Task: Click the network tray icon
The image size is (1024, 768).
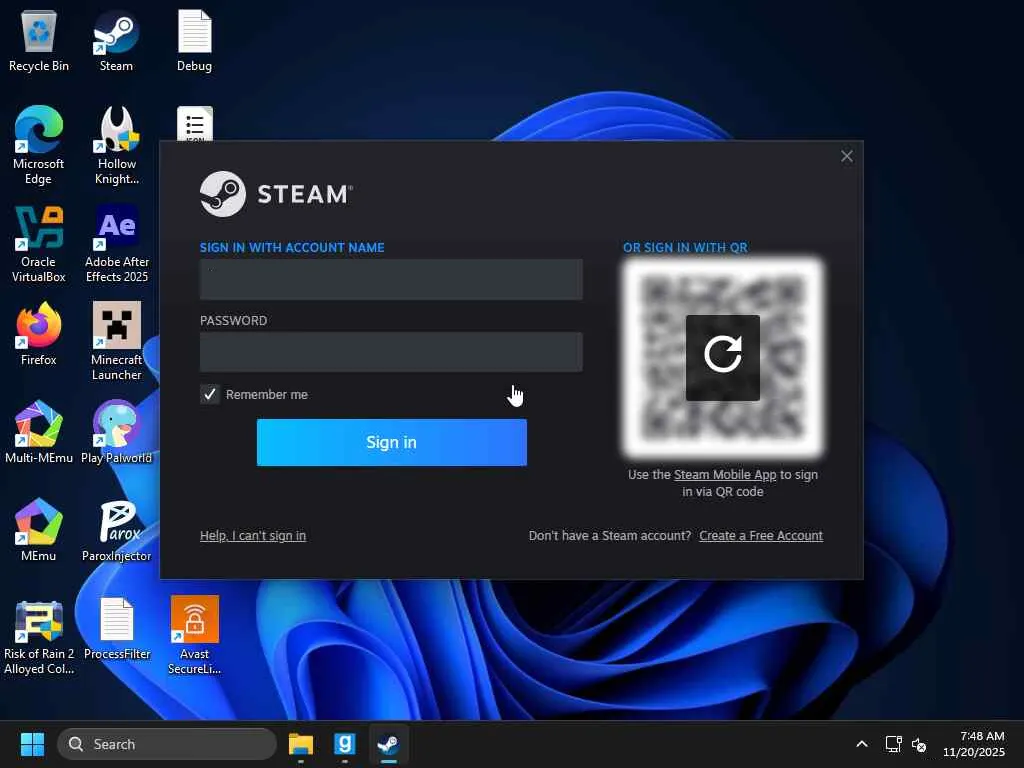Action: (893, 744)
